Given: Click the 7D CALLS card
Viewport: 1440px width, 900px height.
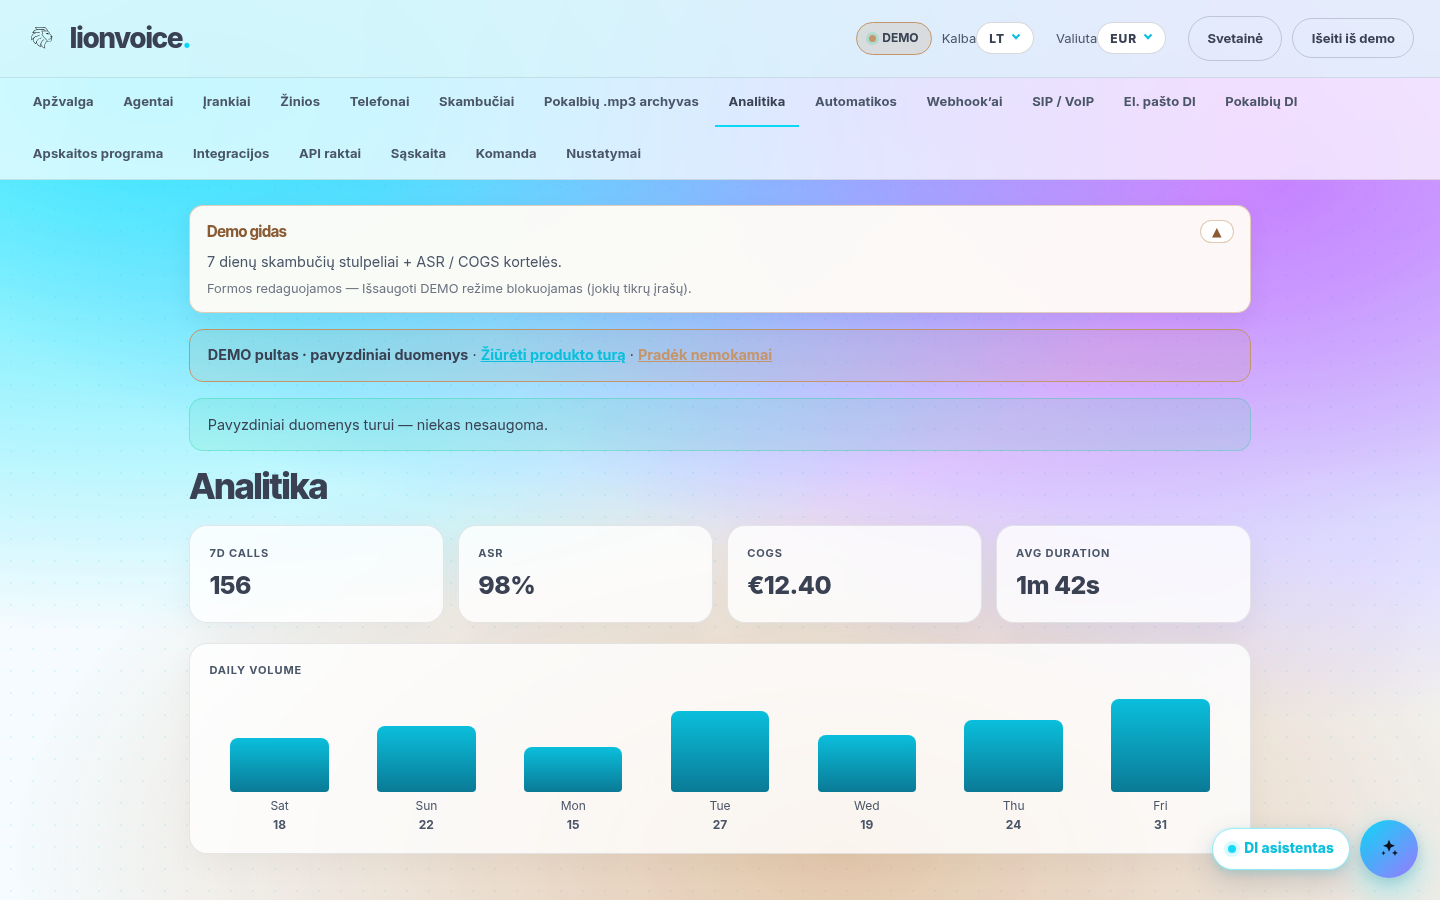Looking at the screenshot, I should 316,574.
